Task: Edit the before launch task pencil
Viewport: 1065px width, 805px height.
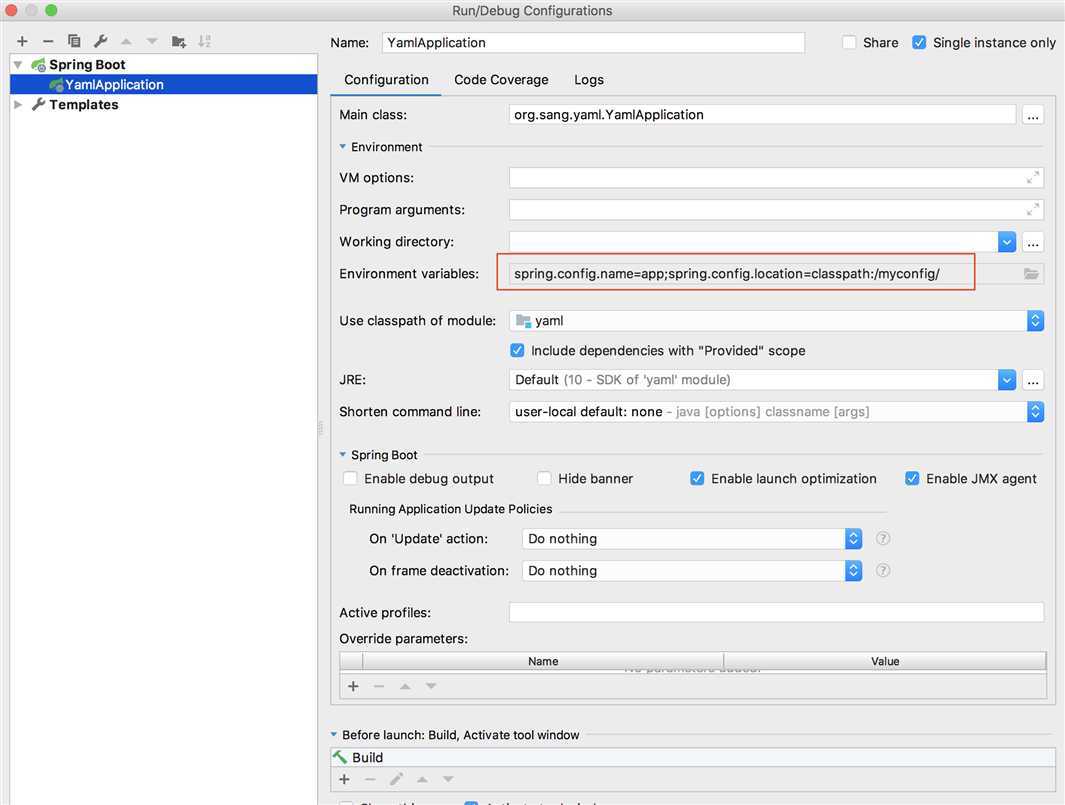Action: (396, 779)
